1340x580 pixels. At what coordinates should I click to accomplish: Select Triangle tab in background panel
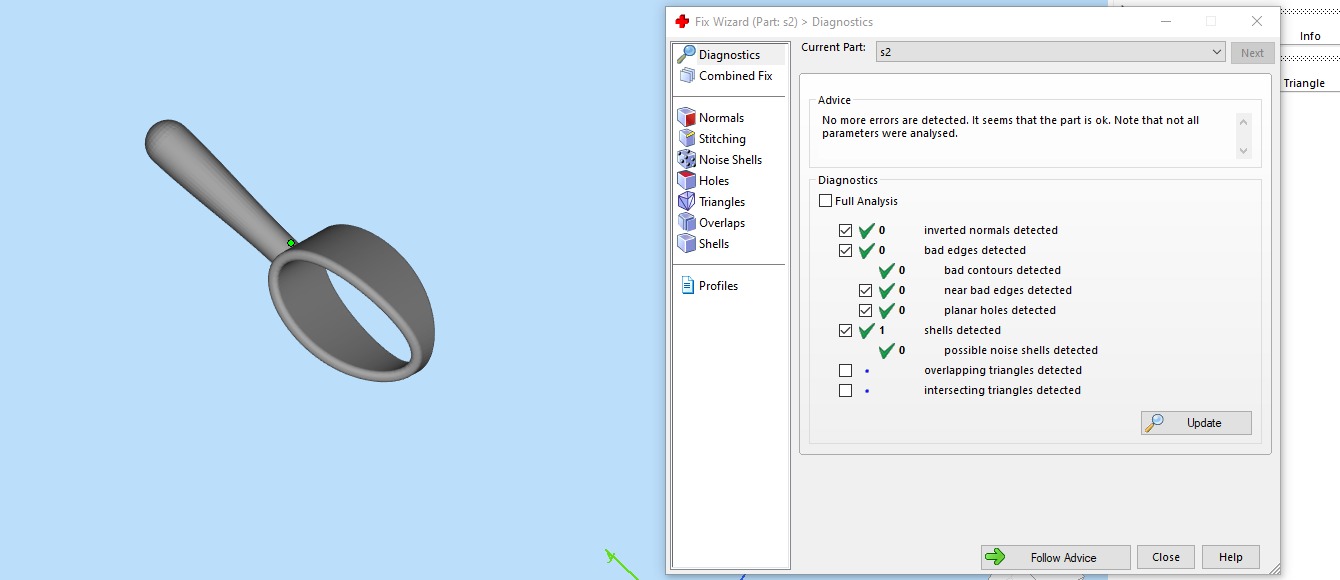click(x=1304, y=83)
